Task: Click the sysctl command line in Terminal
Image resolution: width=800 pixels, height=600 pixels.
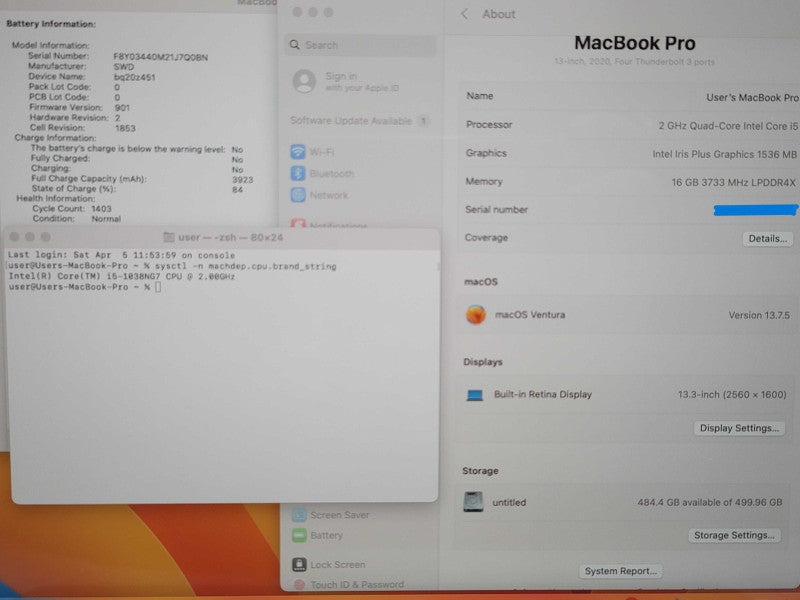Action: [172, 266]
